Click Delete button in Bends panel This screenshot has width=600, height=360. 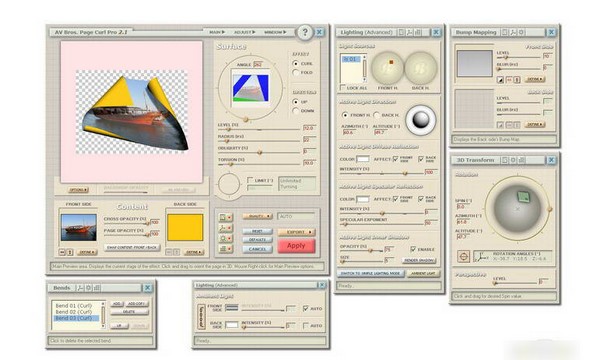tap(129, 312)
